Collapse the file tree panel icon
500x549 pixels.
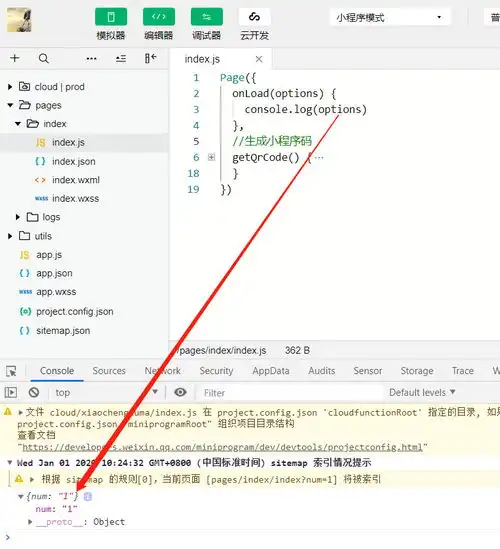(x=151, y=58)
